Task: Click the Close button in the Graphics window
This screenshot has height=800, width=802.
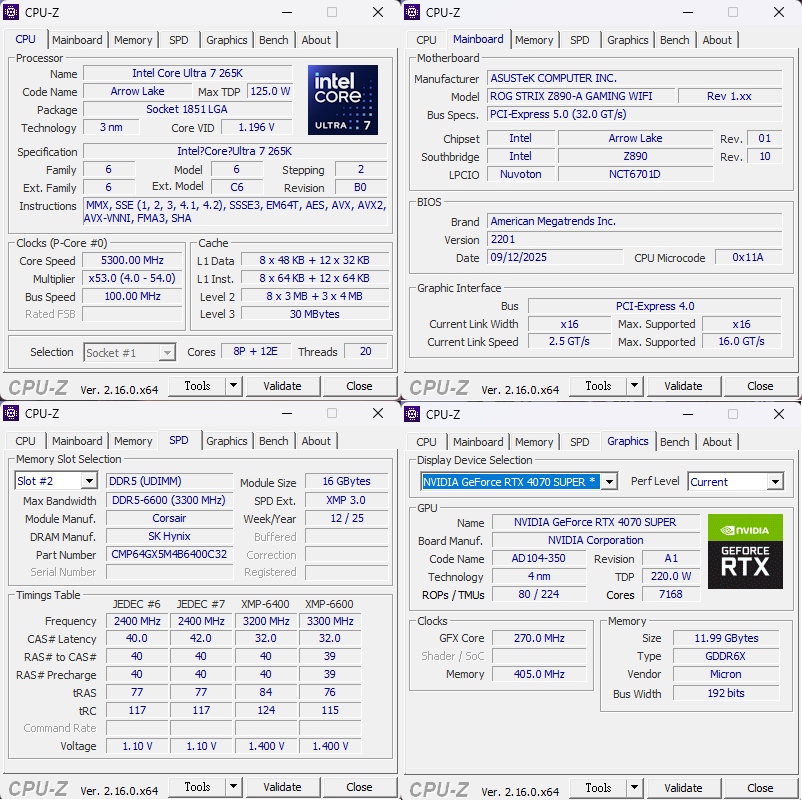Action: pos(760,787)
